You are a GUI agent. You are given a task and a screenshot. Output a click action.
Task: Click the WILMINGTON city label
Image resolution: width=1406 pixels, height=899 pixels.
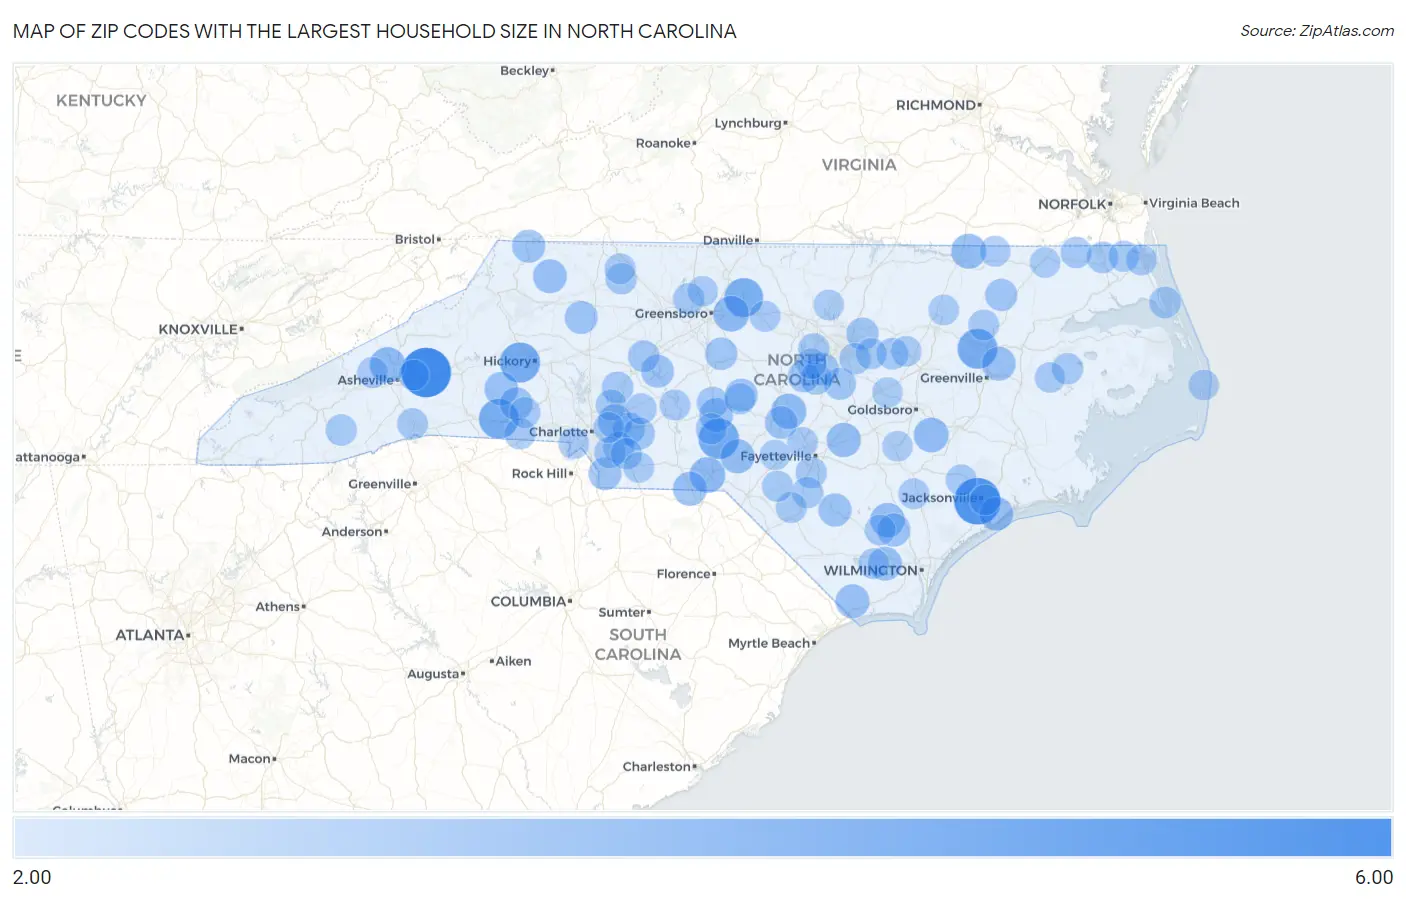871,570
